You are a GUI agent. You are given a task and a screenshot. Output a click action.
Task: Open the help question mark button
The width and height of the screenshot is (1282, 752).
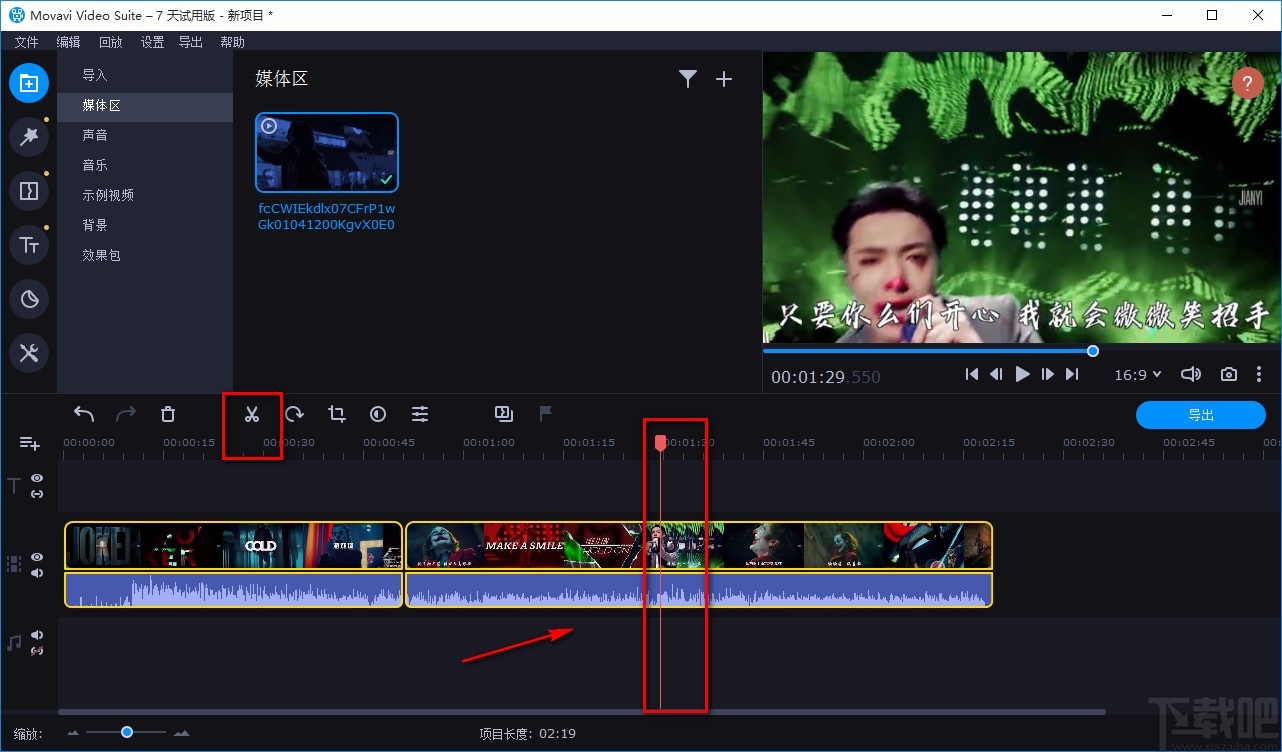pos(1247,82)
